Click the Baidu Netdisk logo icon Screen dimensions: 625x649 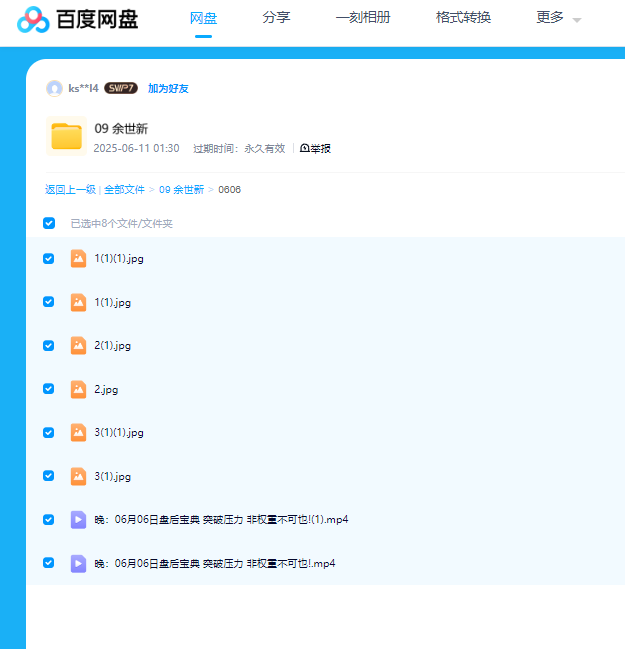point(33,19)
